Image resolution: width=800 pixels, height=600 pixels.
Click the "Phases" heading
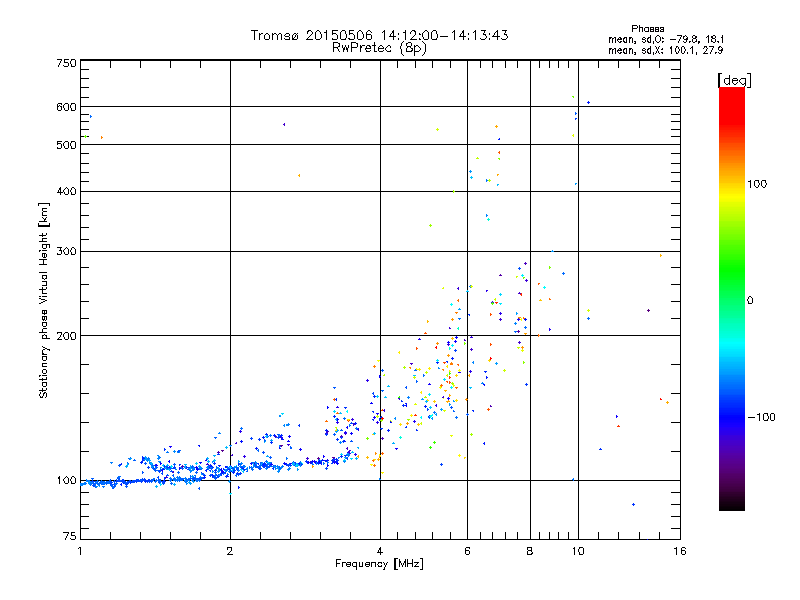(x=647, y=29)
